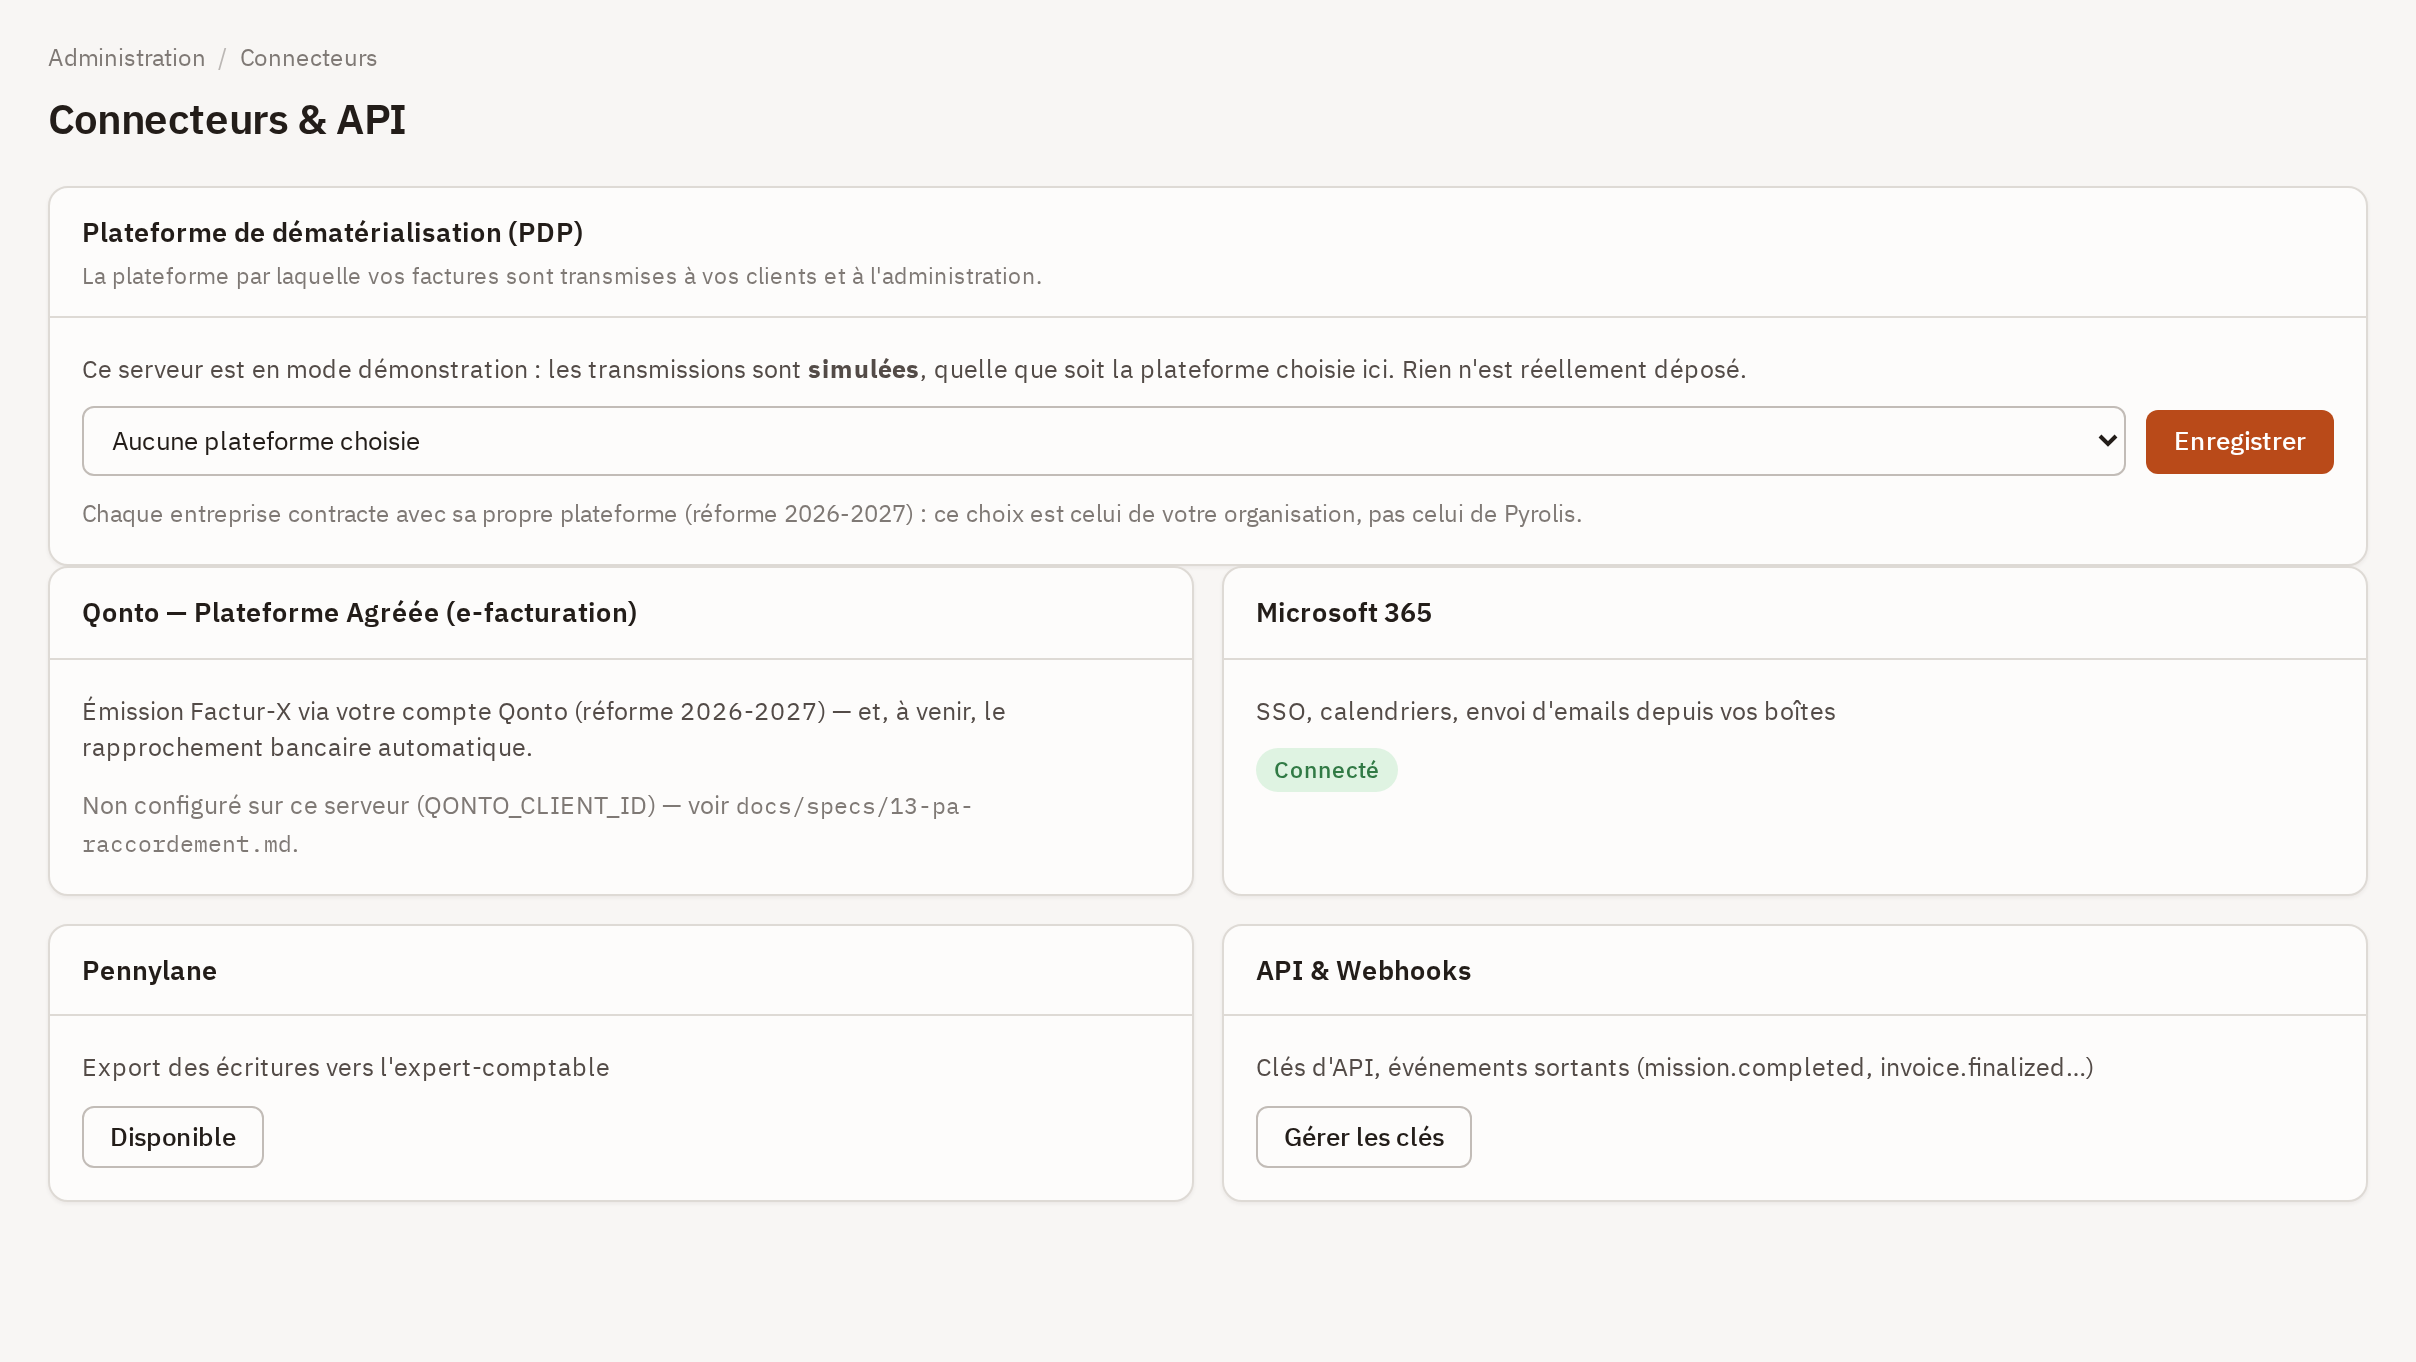
Task: Open the 'Aucune plateforme choisie' dropdown
Action: point(1103,441)
